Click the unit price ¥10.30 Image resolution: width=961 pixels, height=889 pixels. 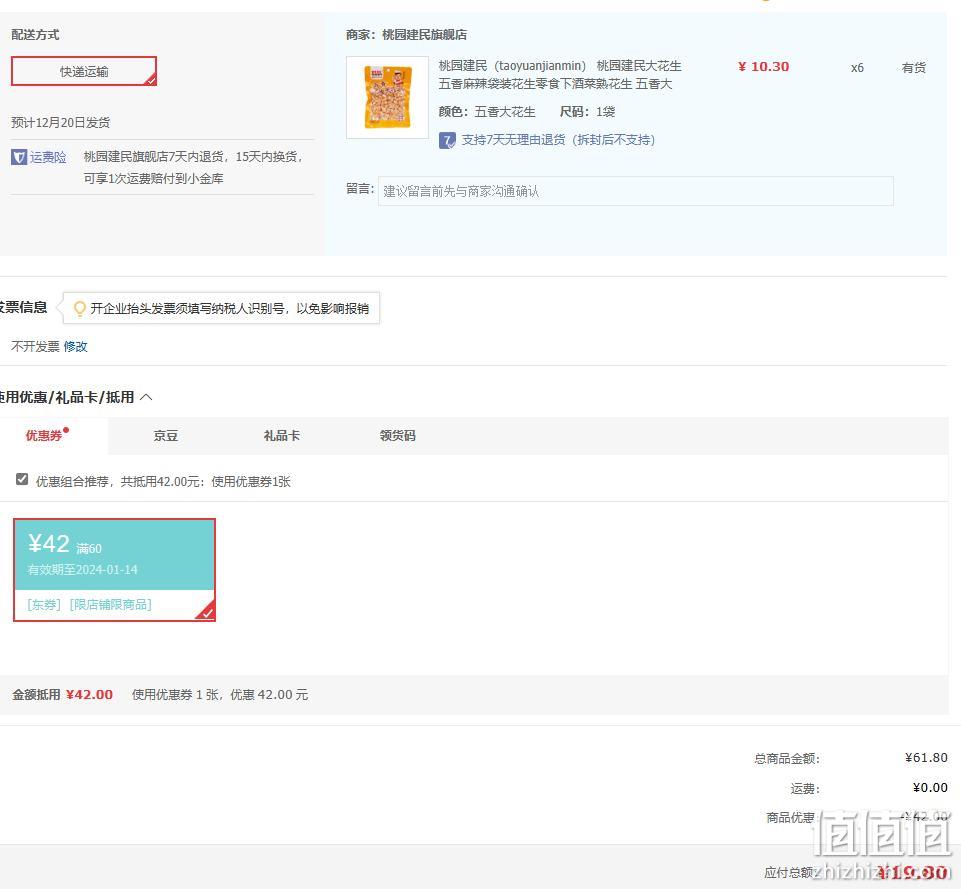coord(764,66)
